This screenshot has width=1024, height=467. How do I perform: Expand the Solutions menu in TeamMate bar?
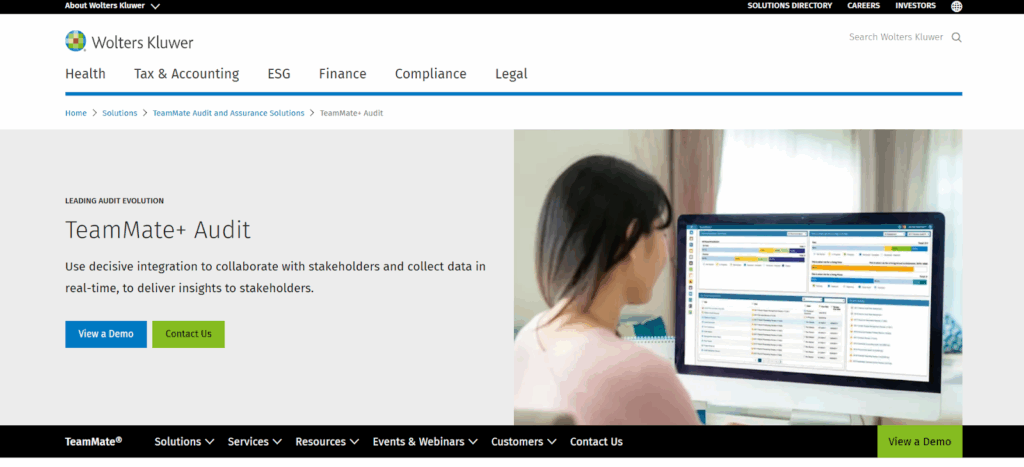184,441
